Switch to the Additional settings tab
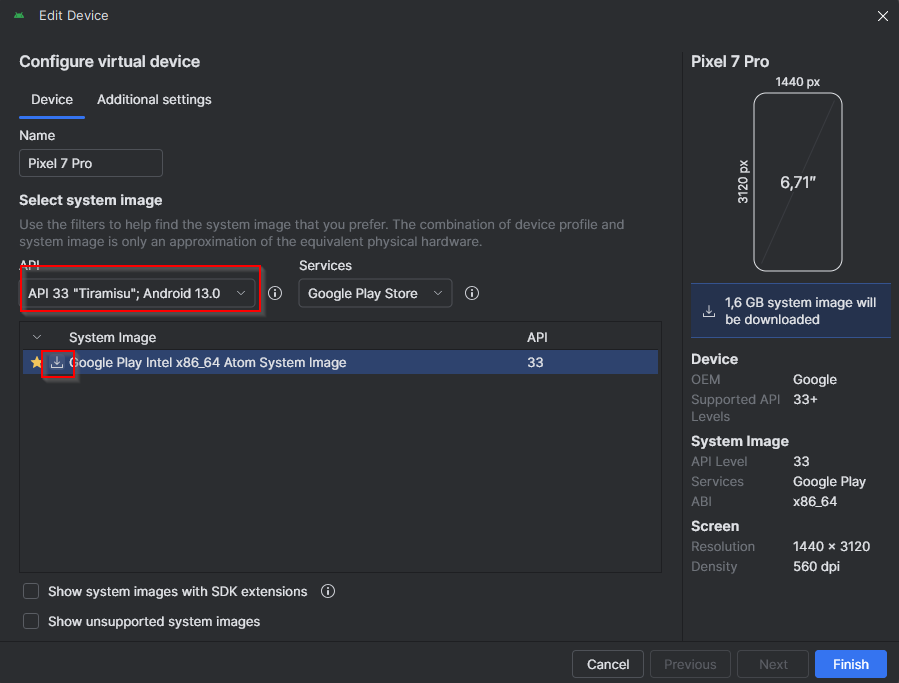Image resolution: width=899 pixels, height=683 pixels. [x=154, y=100]
